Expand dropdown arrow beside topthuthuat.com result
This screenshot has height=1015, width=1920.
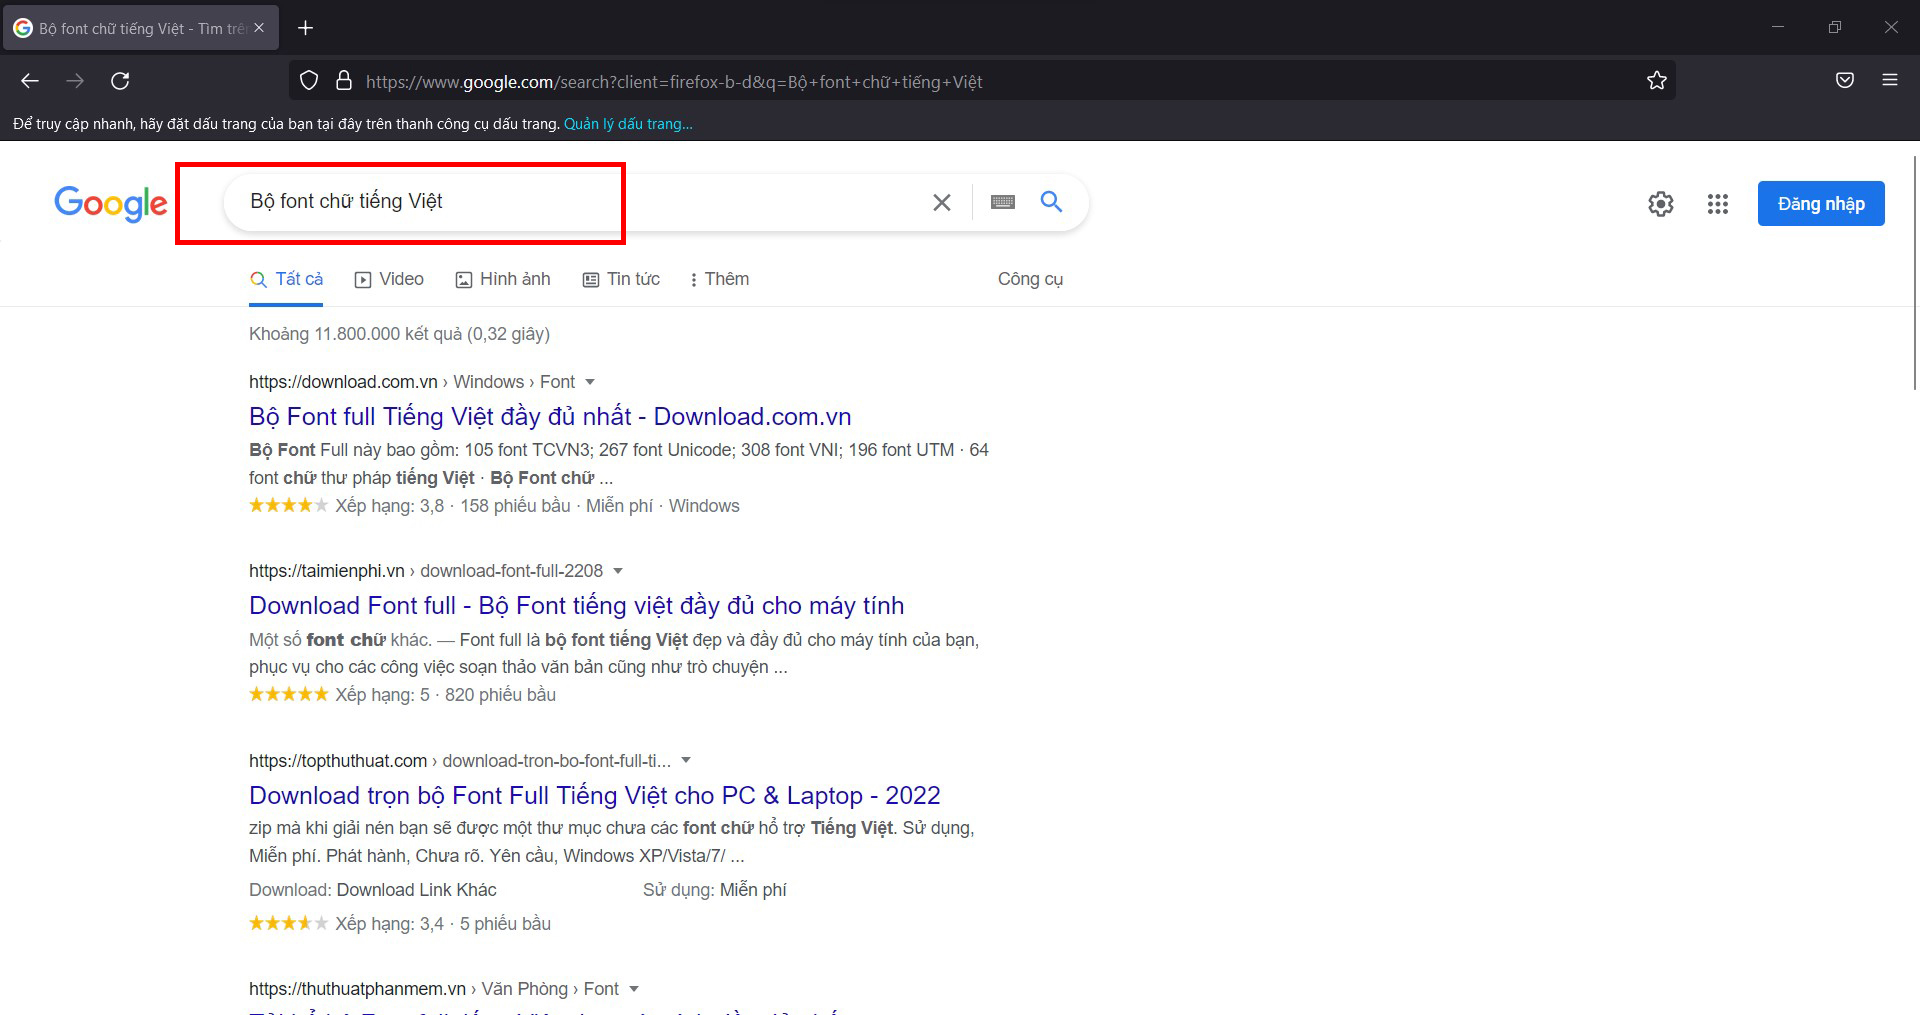(x=686, y=760)
